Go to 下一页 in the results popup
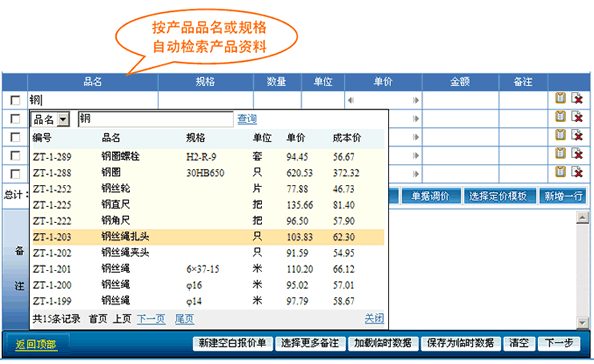The image size is (594, 364). point(151,319)
